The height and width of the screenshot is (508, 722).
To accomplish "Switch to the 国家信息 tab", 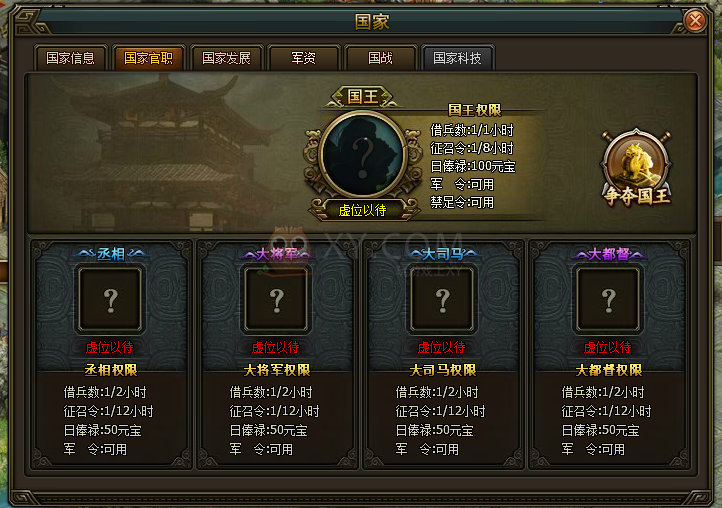I will coord(70,58).
